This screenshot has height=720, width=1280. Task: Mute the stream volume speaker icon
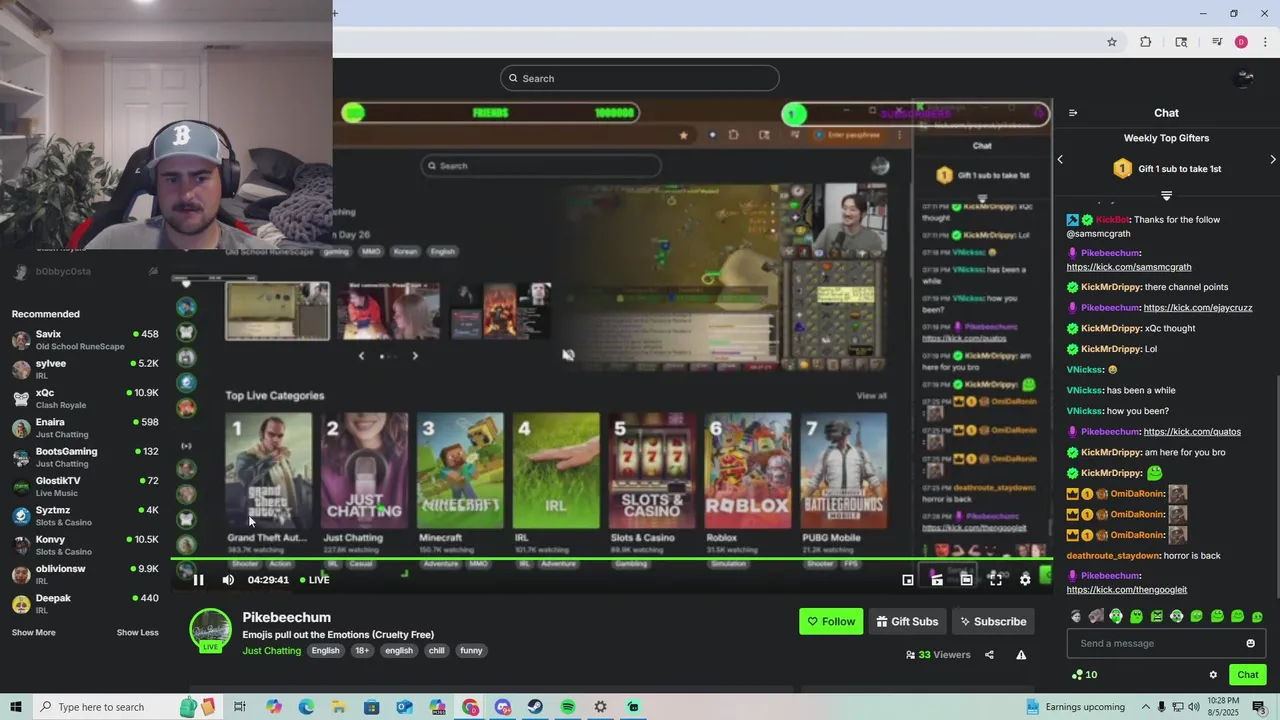(228, 580)
